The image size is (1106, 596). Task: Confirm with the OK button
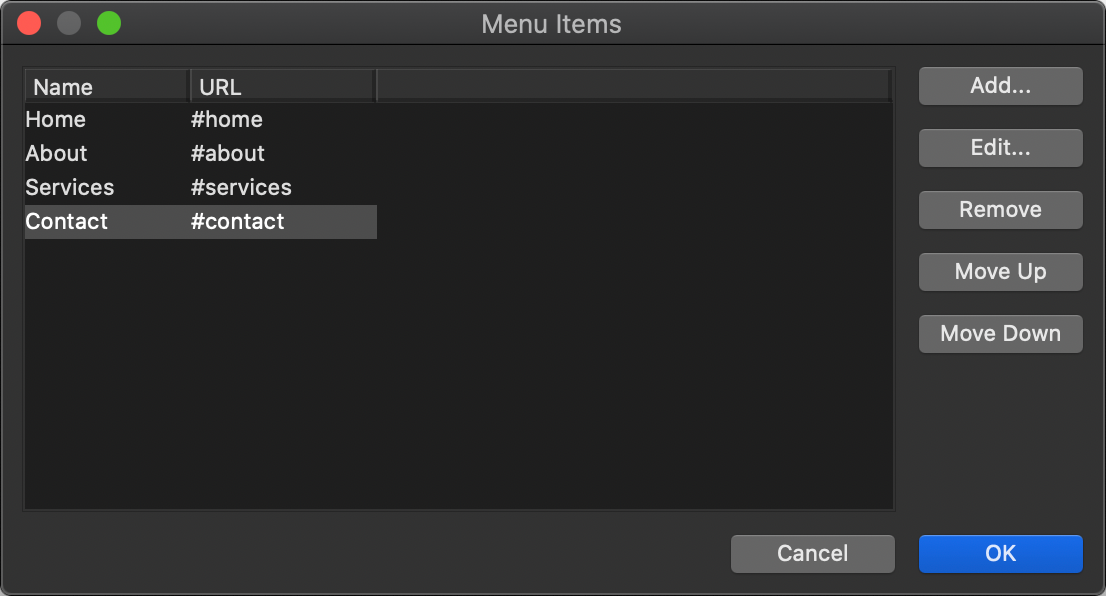click(x=1000, y=554)
